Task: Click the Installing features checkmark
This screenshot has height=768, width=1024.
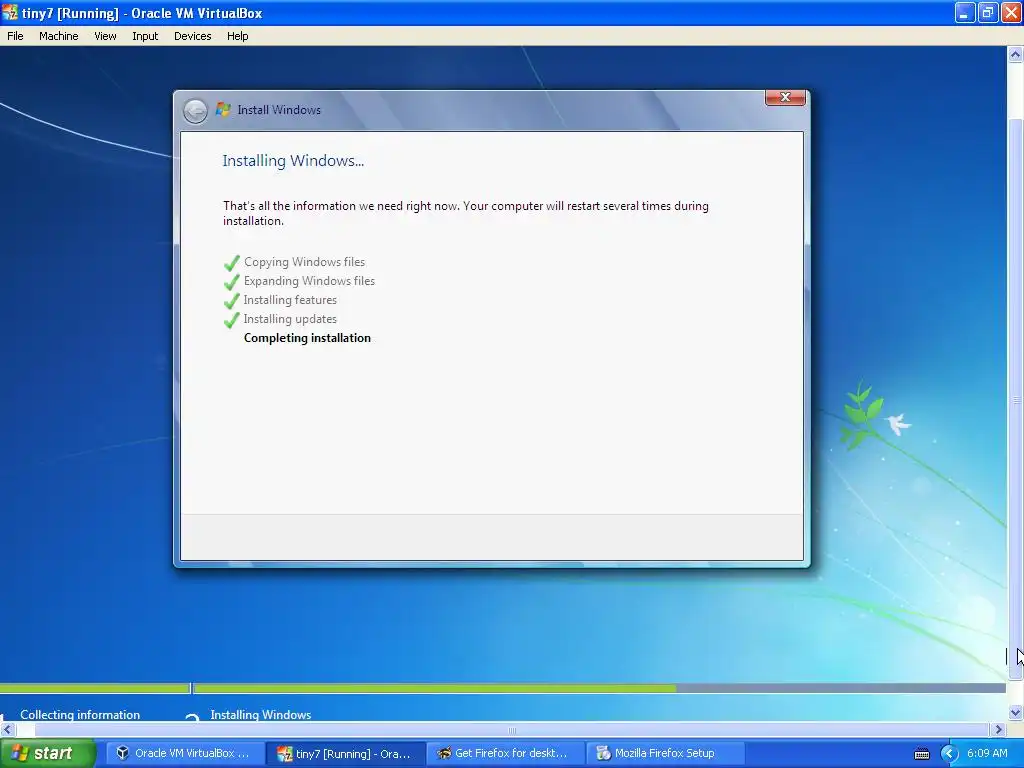Action: coord(231,300)
